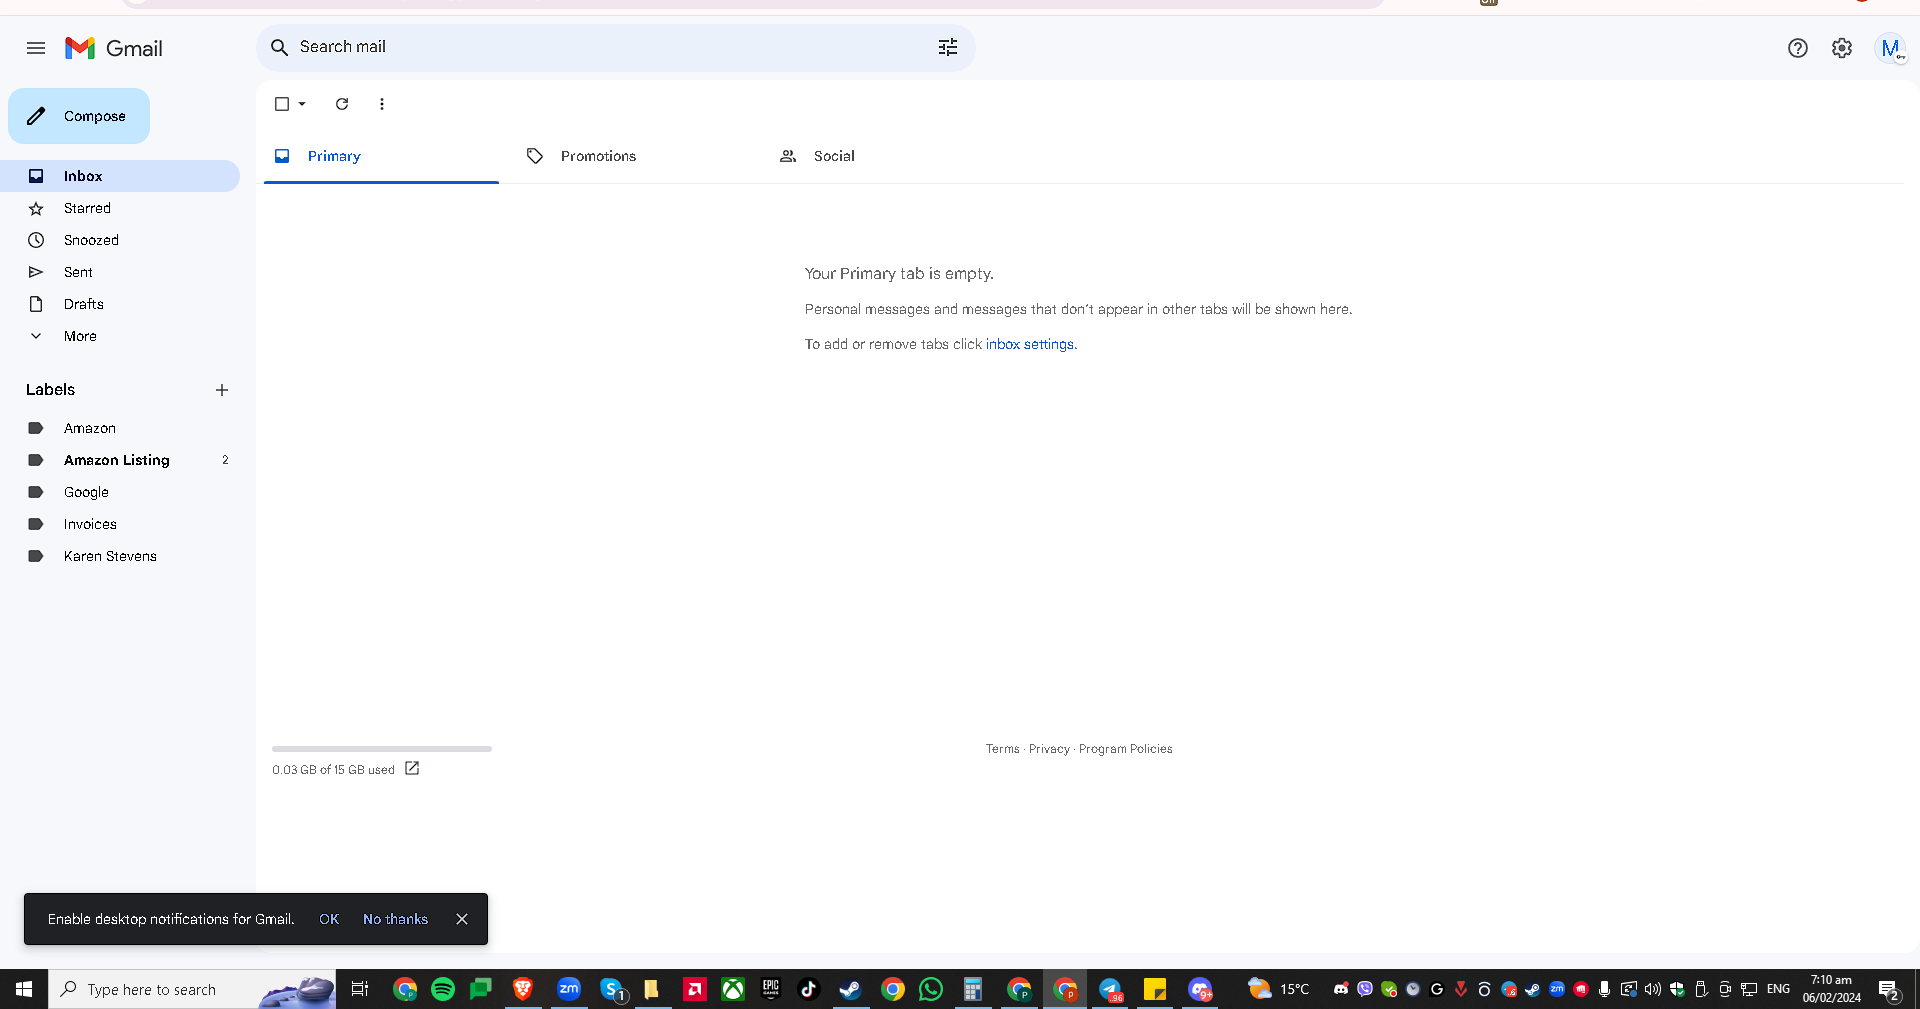Open the Karen Stevens label
This screenshot has height=1009, width=1920.
[x=120, y=556]
